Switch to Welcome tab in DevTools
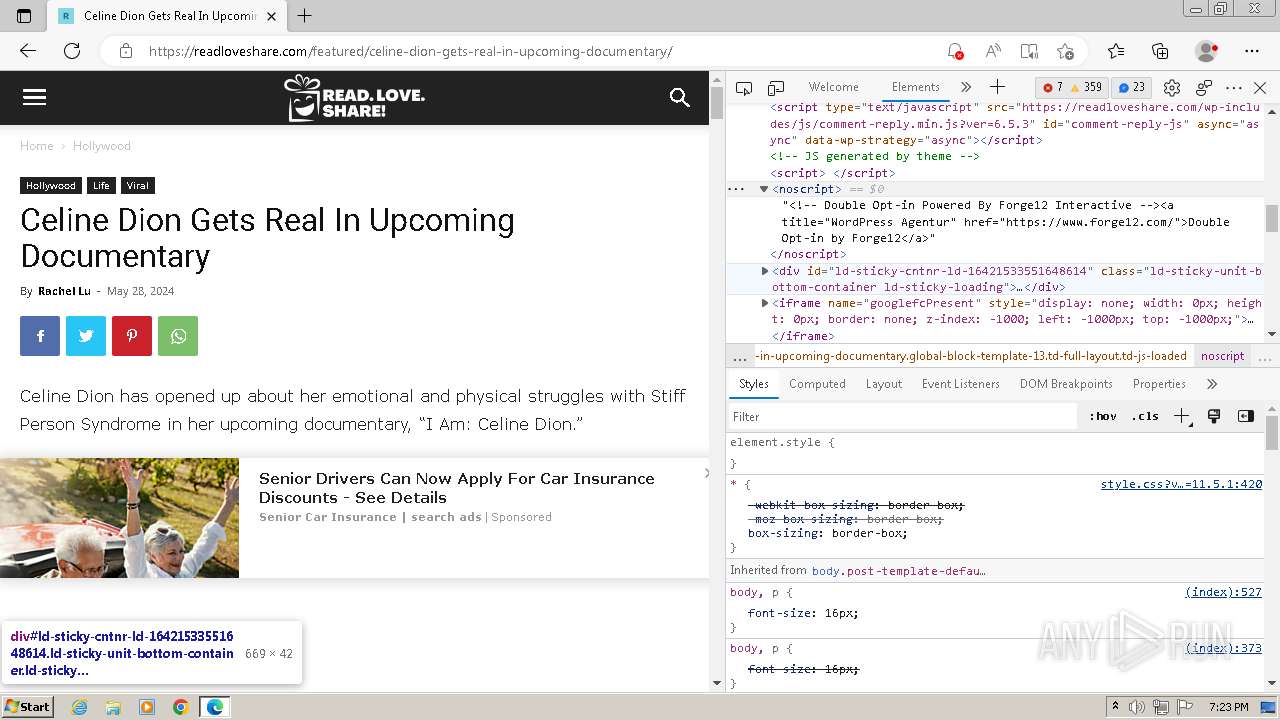The height and width of the screenshot is (720, 1280). pyautogui.click(x=833, y=87)
